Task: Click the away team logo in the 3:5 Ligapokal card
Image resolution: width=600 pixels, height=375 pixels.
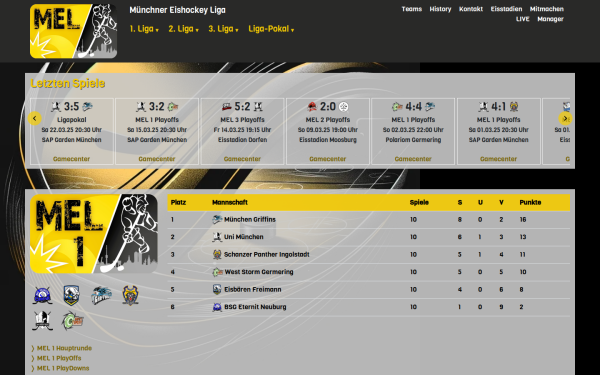Action: pyautogui.click(x=87, y=106)
